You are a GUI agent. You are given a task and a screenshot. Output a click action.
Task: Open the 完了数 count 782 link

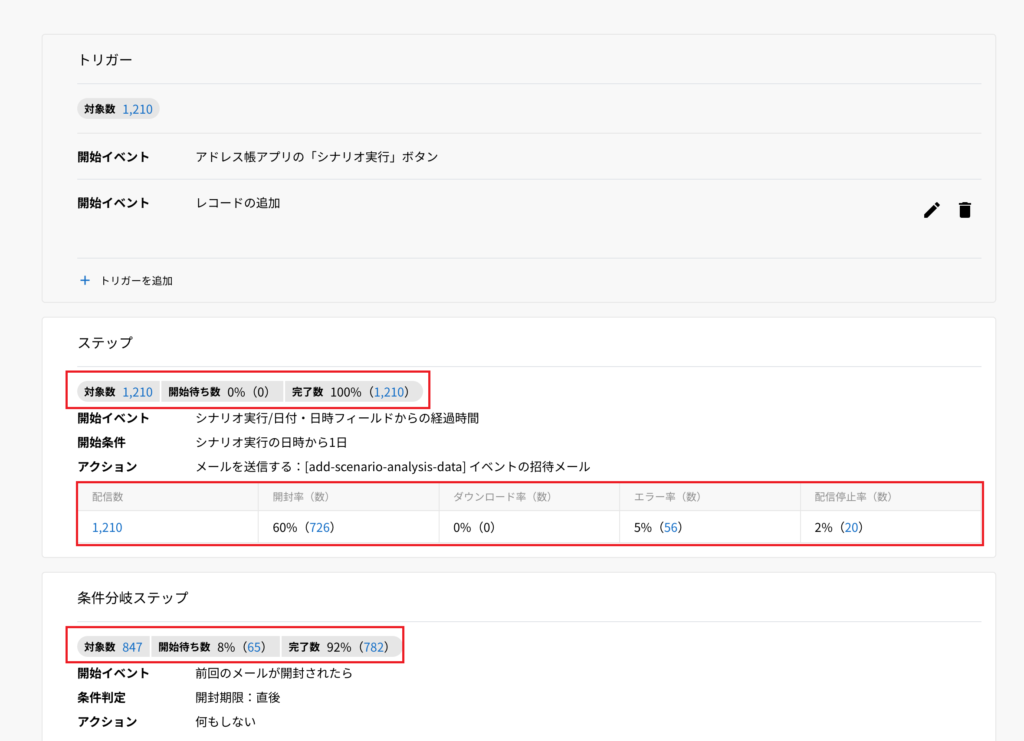point(376,646)
